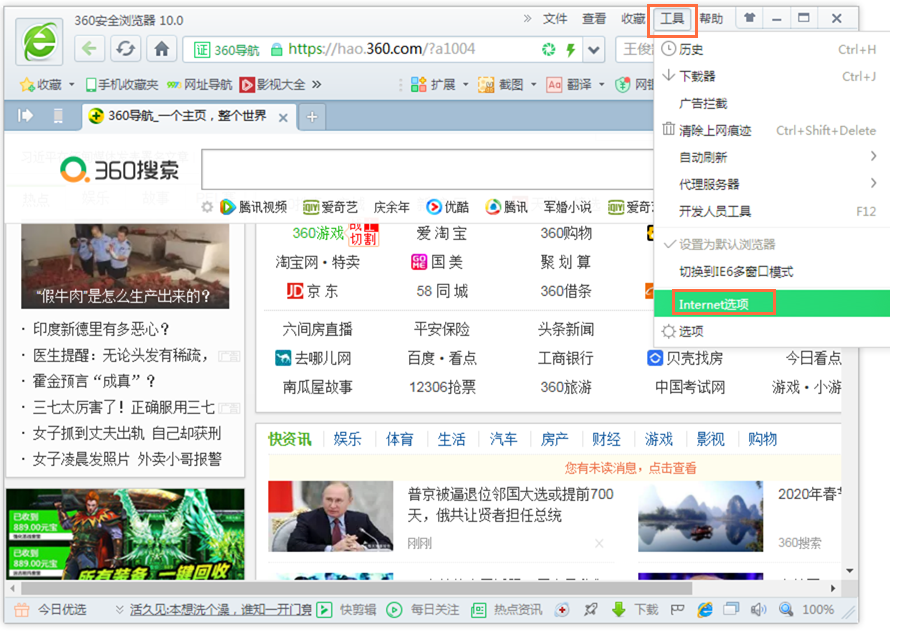This screenshot has height=635, width=905.
Task: Click the 360 browser logo
Action: click(x=39, y=41)
